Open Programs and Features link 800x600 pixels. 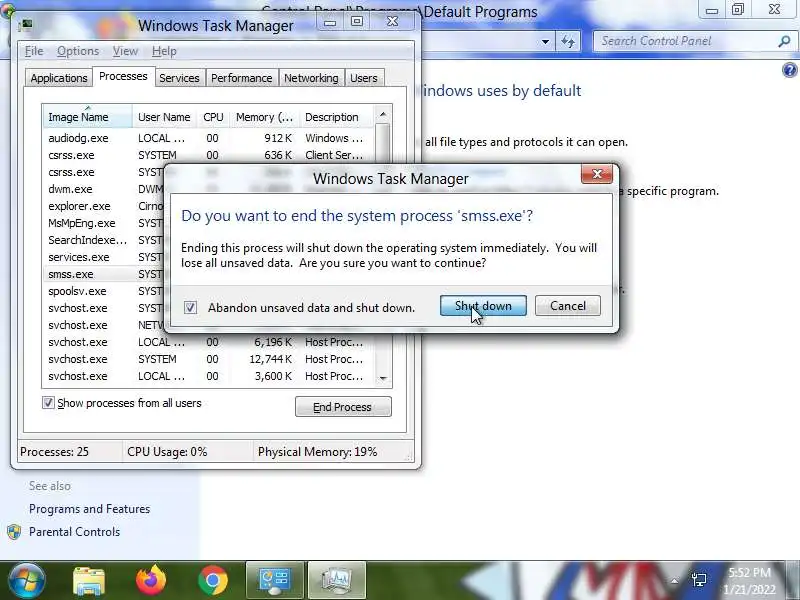[x=89, y=509]
